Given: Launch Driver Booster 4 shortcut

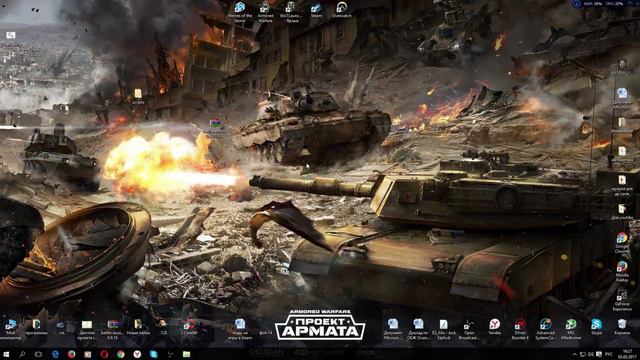Looking at the screenshot, I should (x=520, y=330).
